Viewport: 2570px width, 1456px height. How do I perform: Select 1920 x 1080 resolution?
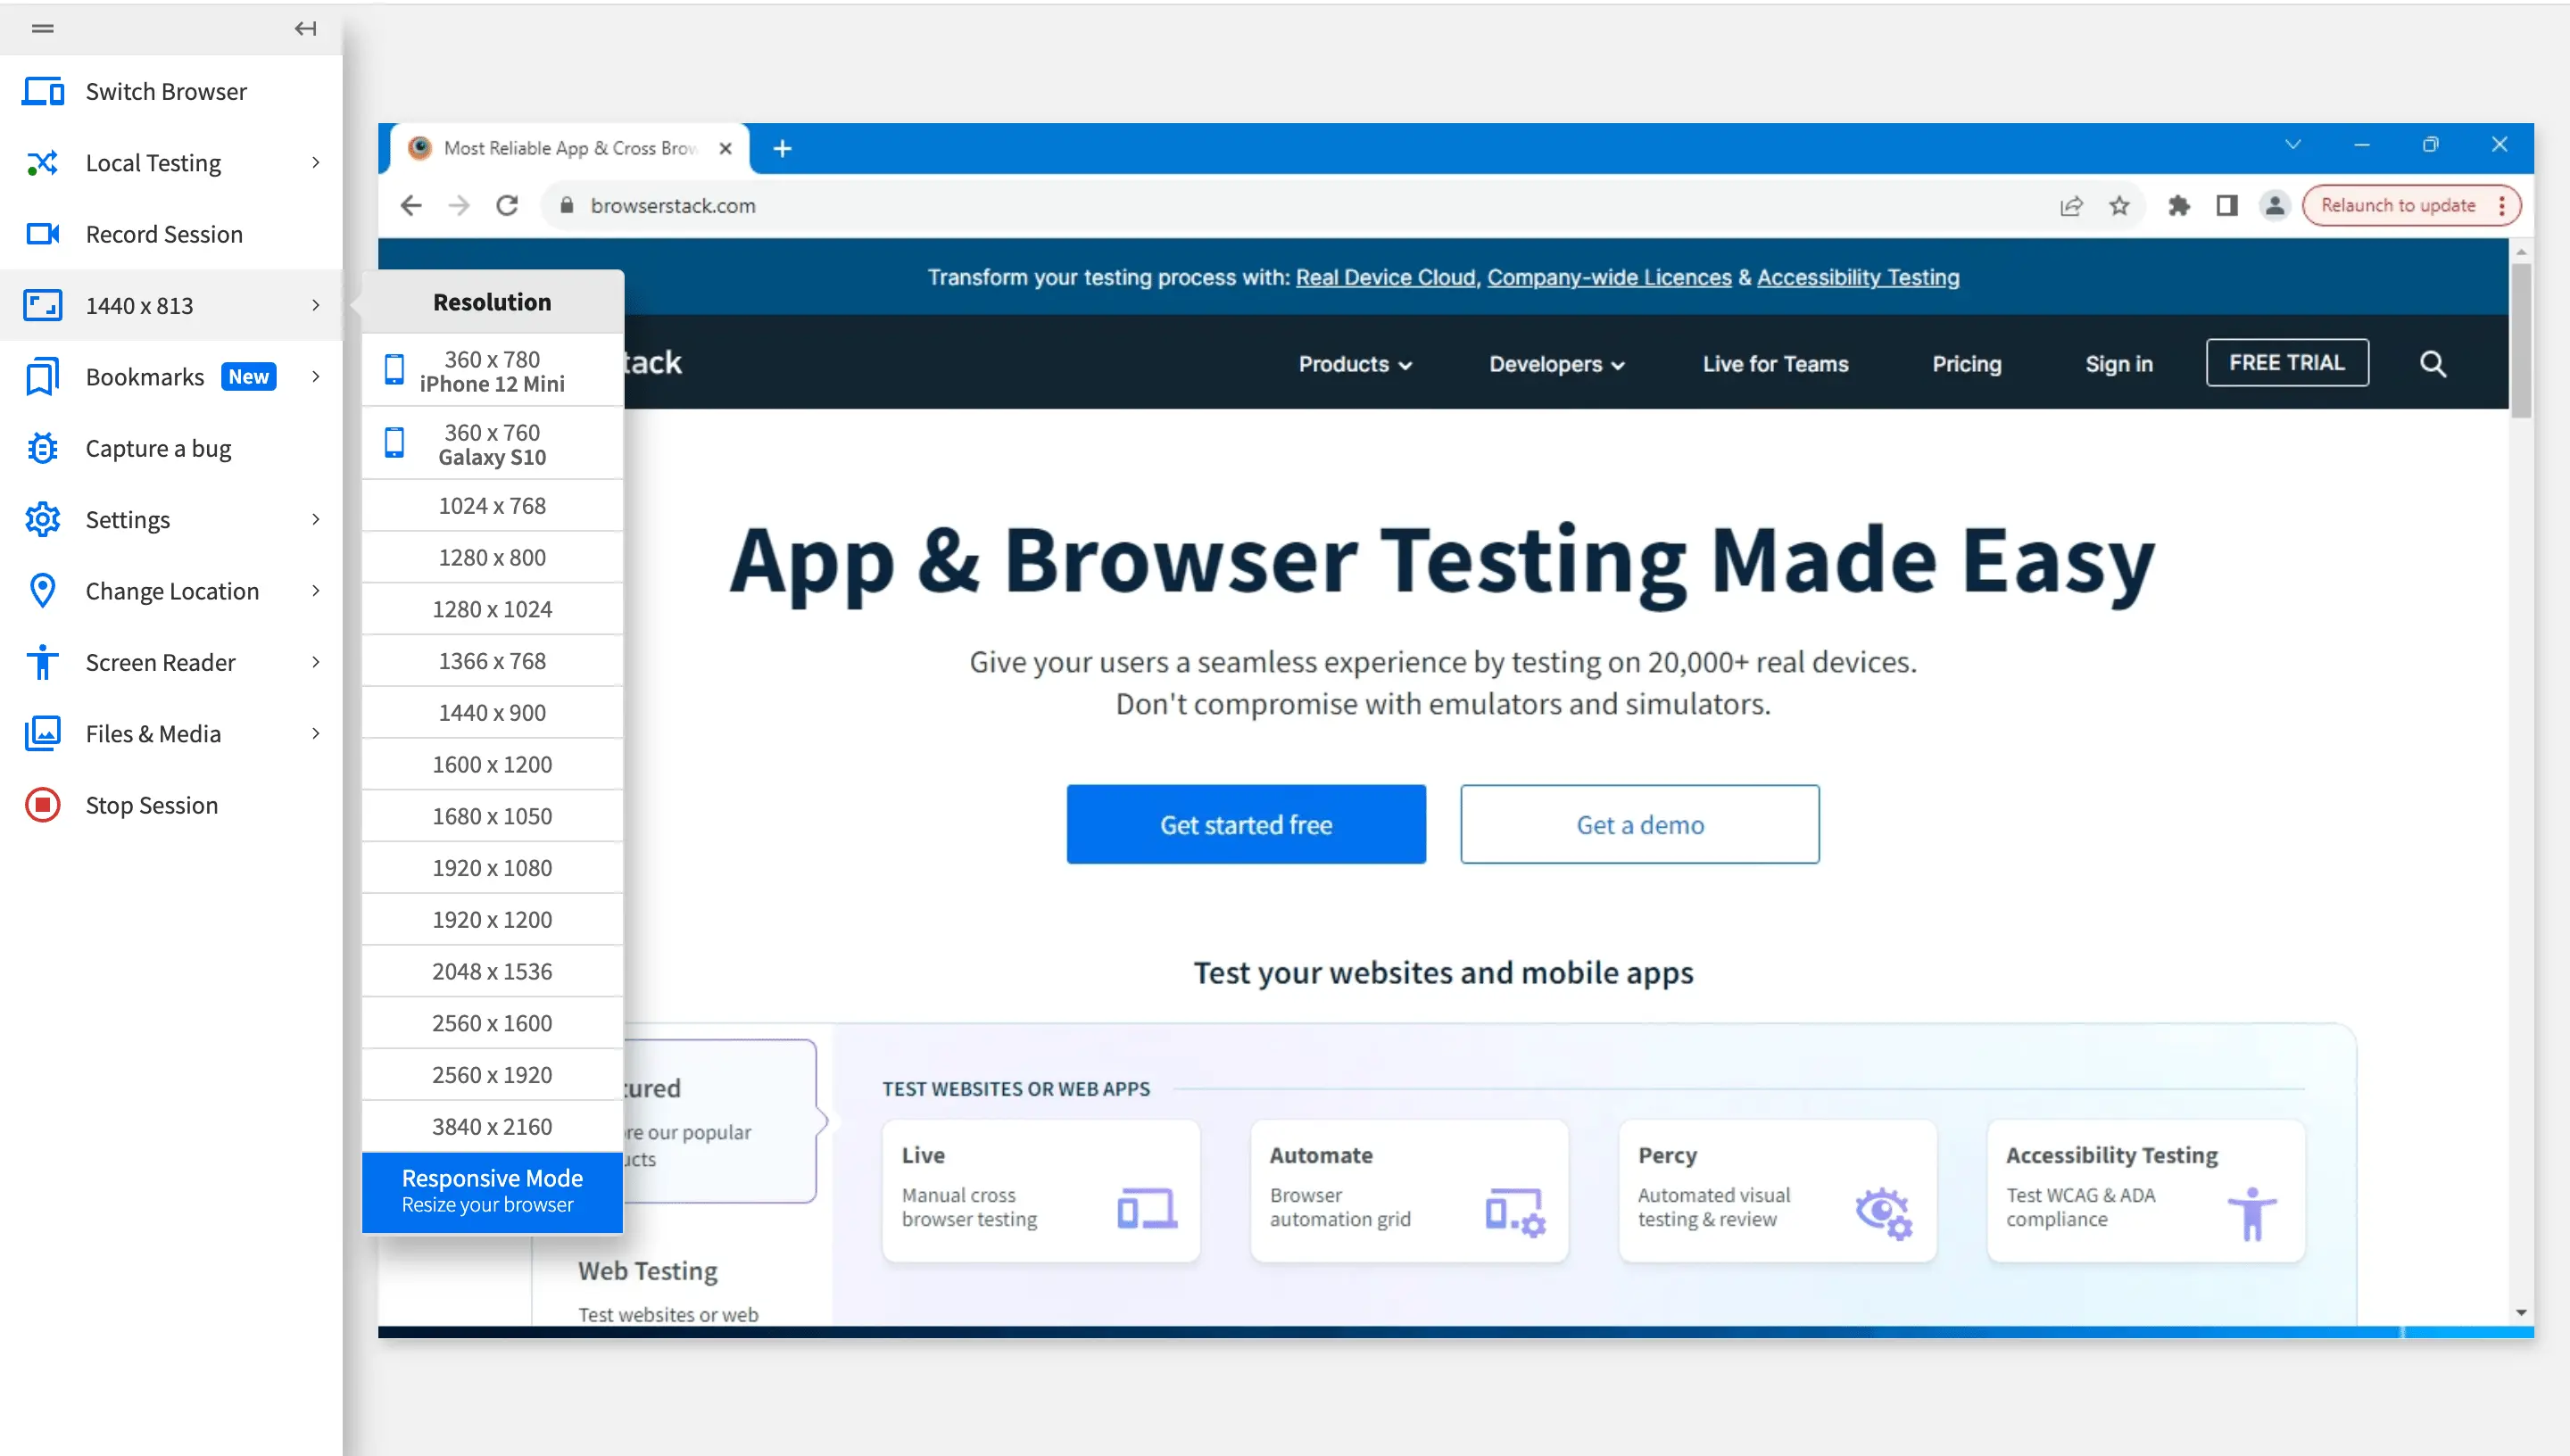491,867
